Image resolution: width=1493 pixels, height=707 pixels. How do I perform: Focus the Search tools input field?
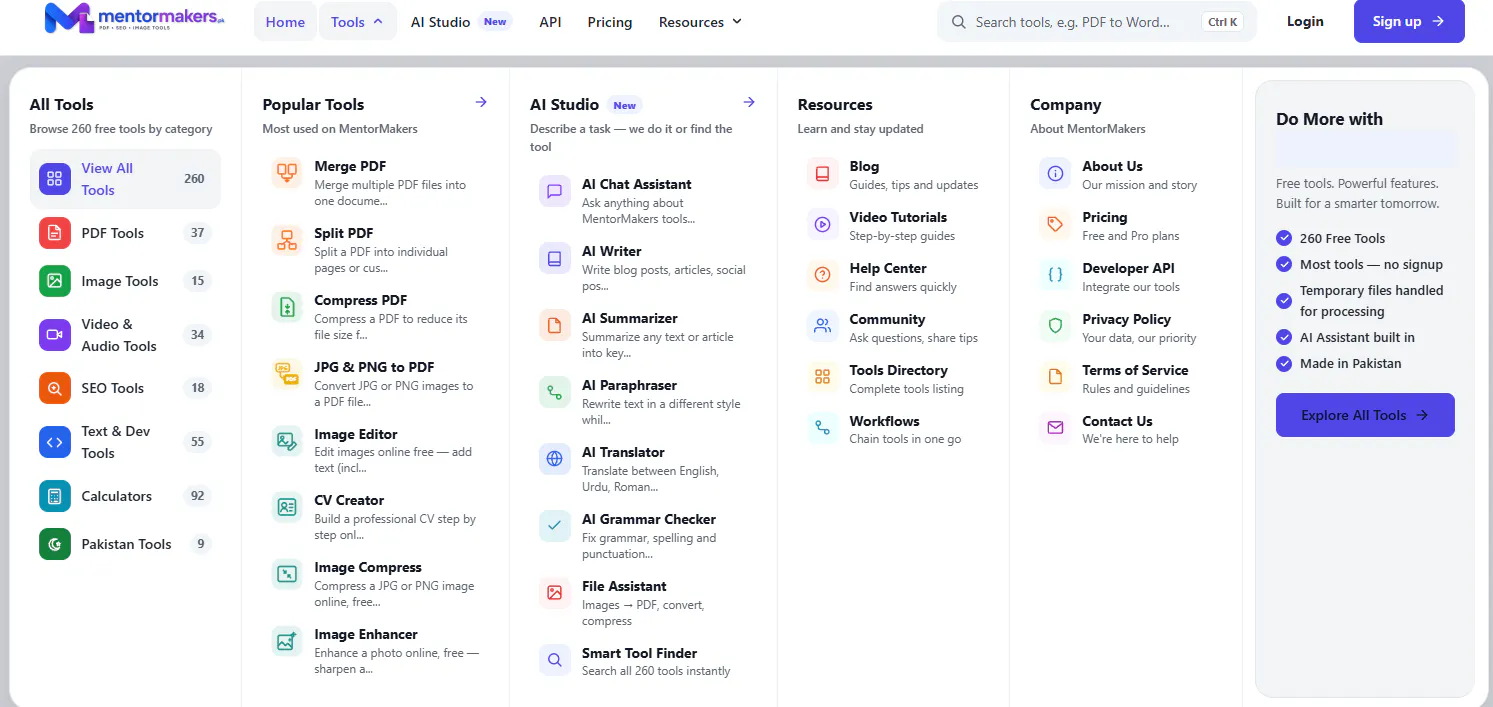point(1097,22)
